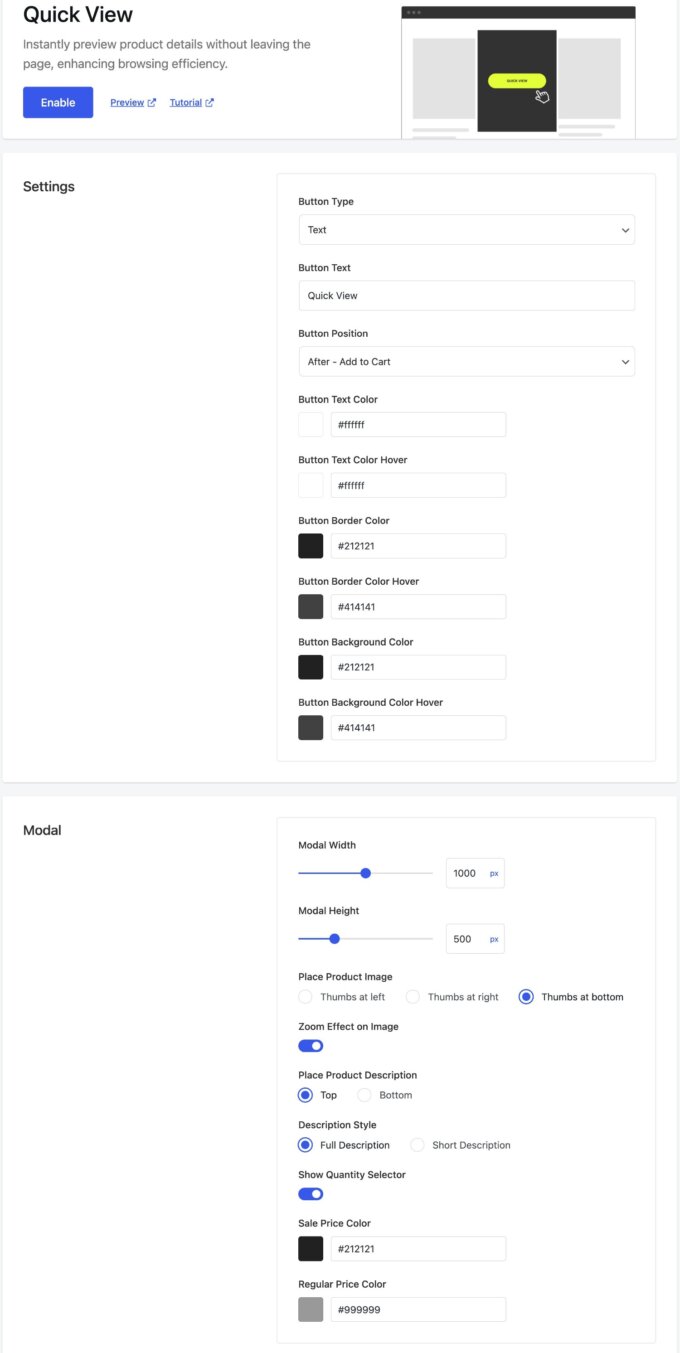Viewport: 680px width, 1353px height.
Task: Click the Modal section title
Action: (42, 830)
